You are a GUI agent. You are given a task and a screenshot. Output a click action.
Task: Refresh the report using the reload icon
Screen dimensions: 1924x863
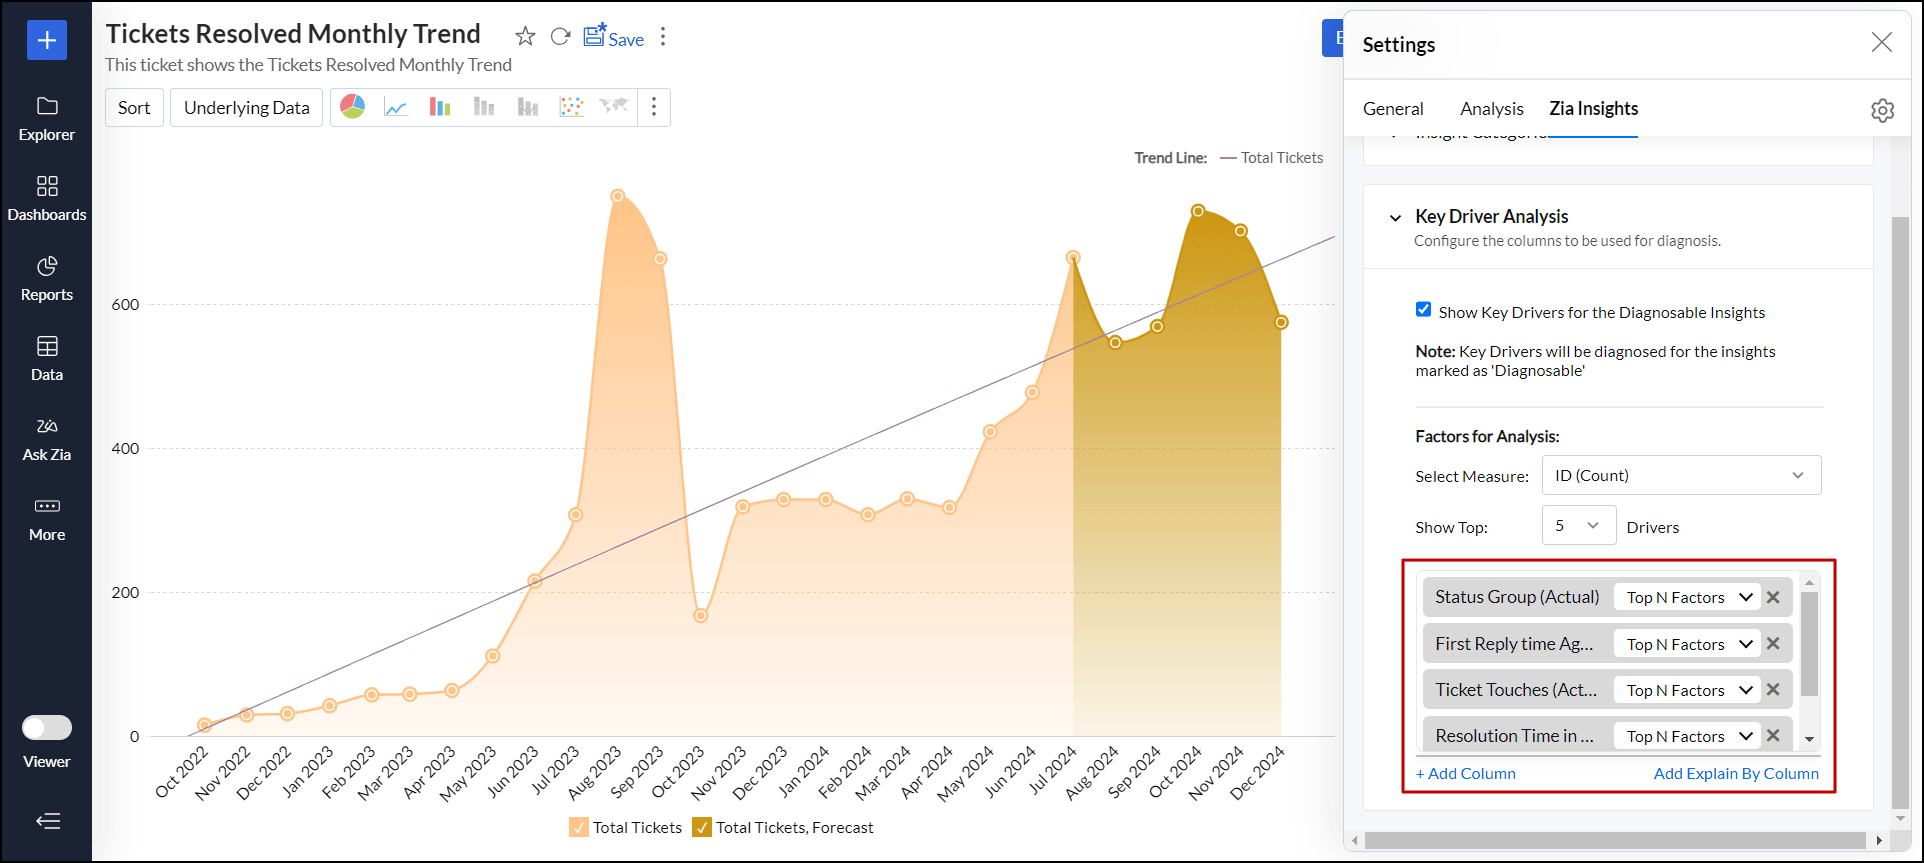pyautogui.click(x=560, y=37)
